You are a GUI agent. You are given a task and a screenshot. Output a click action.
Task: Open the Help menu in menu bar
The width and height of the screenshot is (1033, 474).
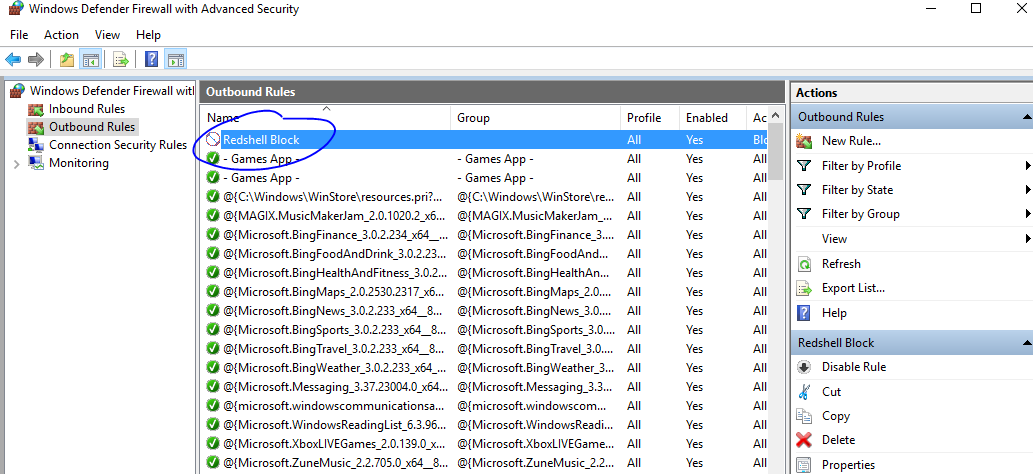point(148,35)
